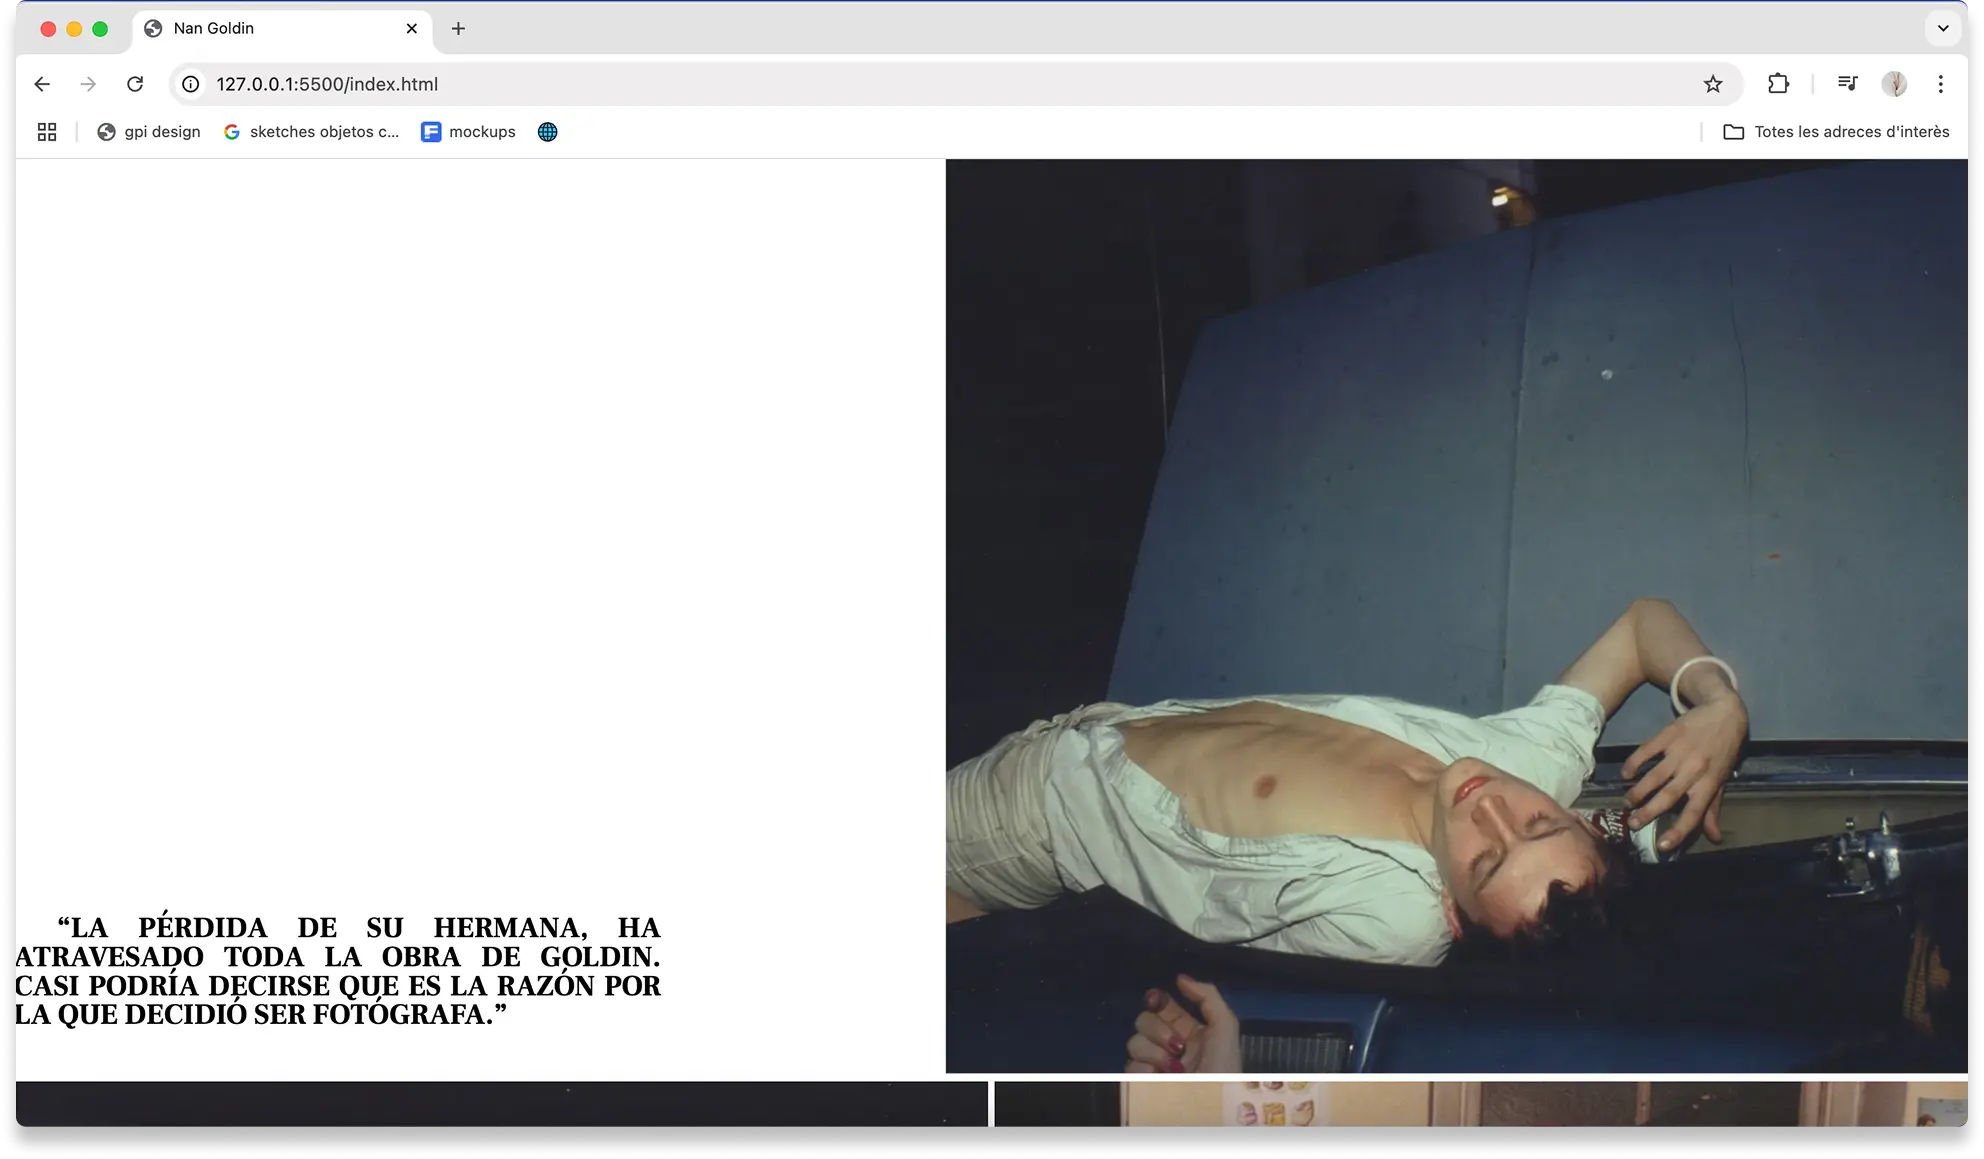Viewport: 1984px width, 1159px height.
Task: Open the Chrome profile avatar
Action: tap(1894, 84)
